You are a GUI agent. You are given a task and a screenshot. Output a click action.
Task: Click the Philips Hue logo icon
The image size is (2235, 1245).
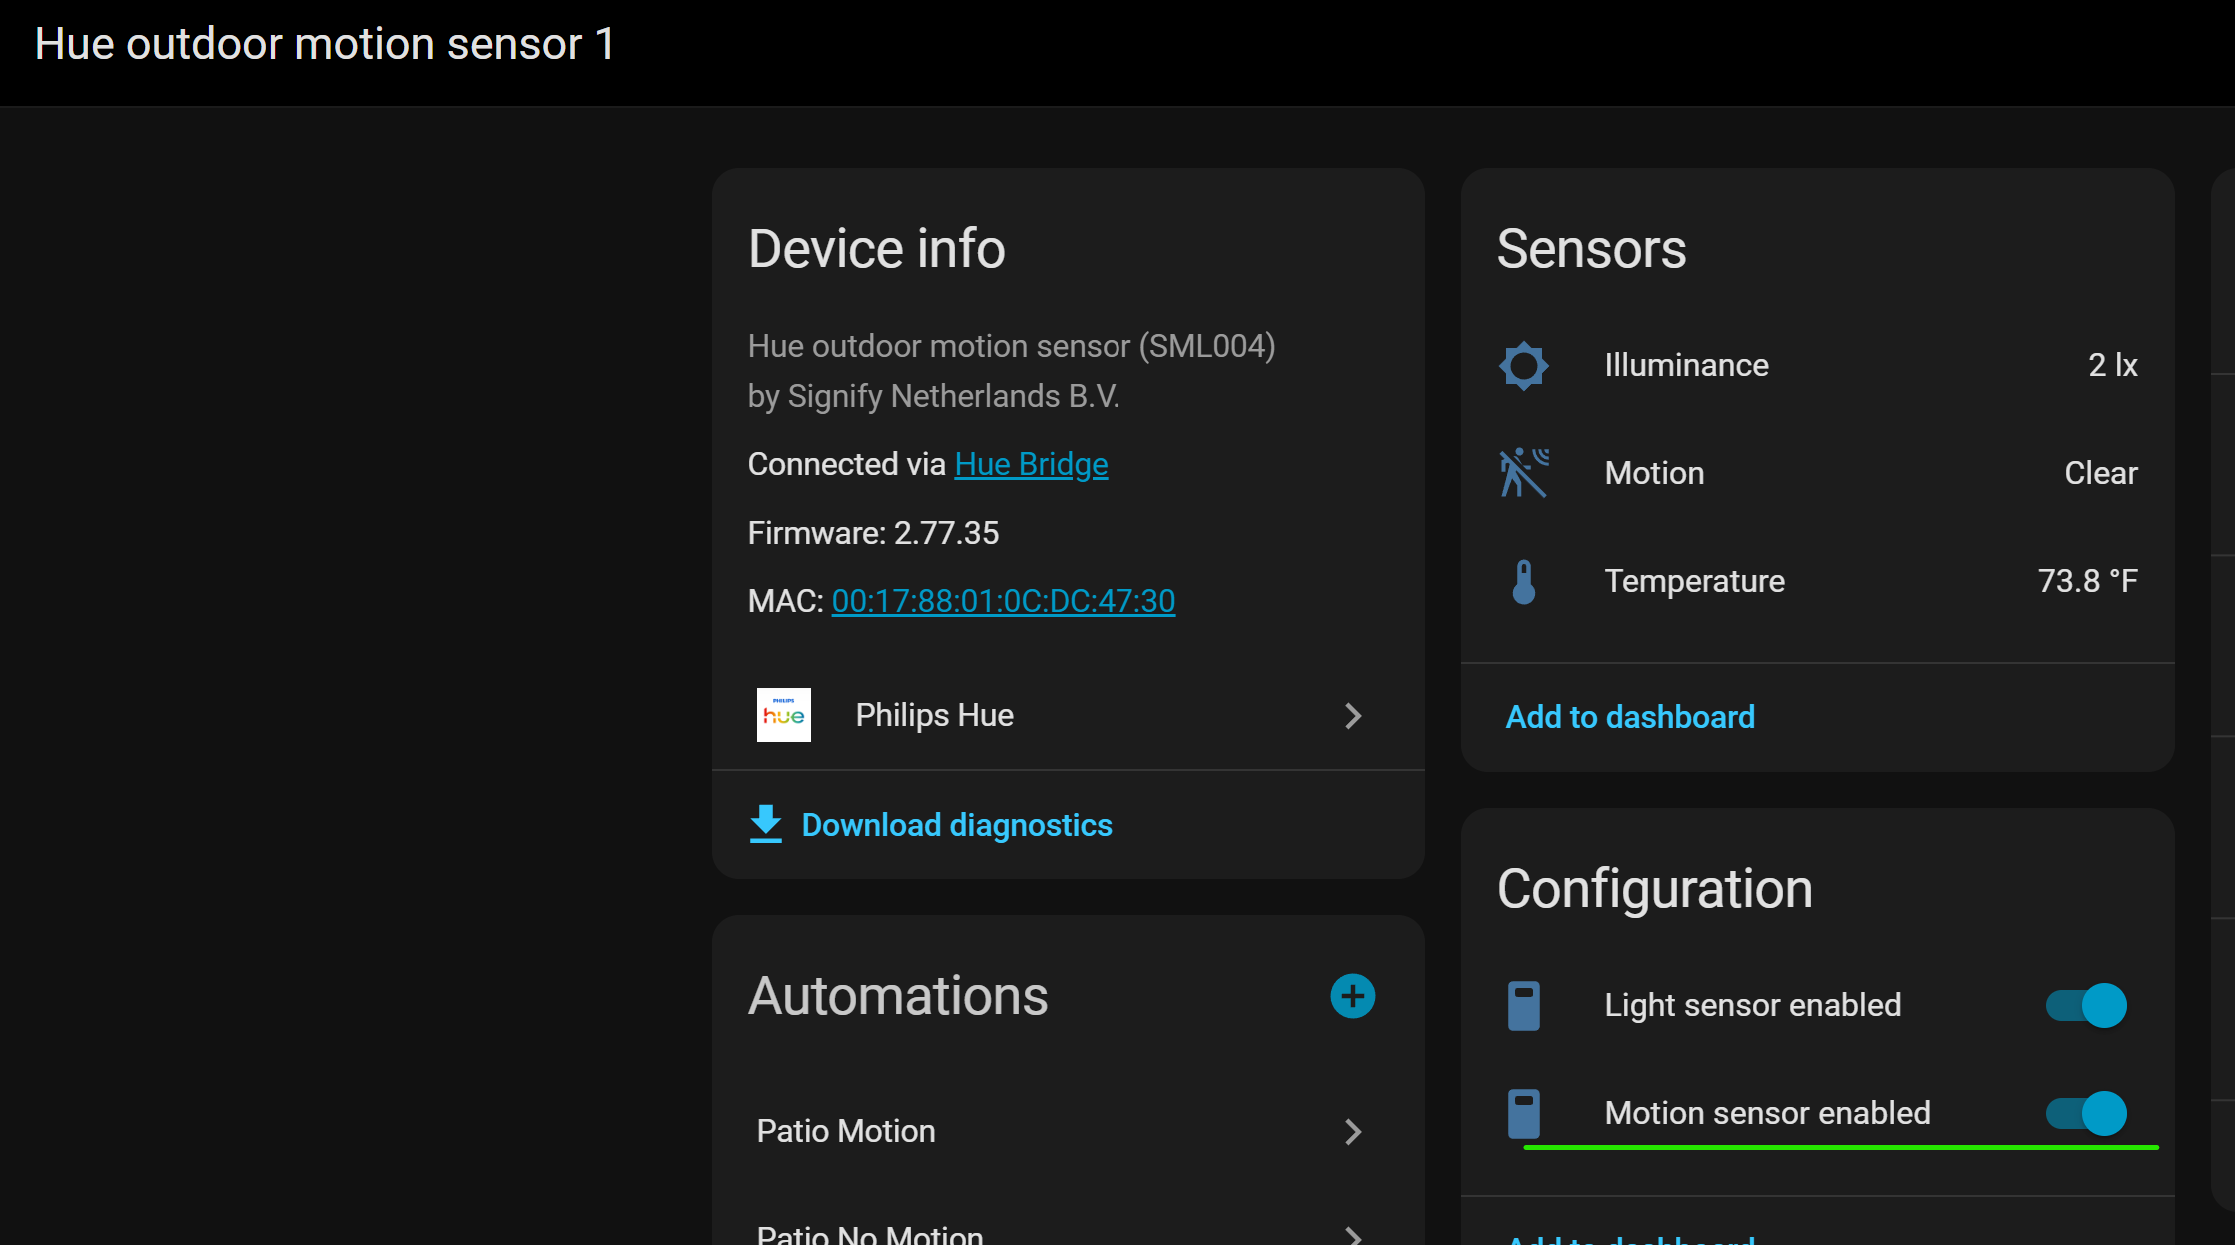[783, 715]
